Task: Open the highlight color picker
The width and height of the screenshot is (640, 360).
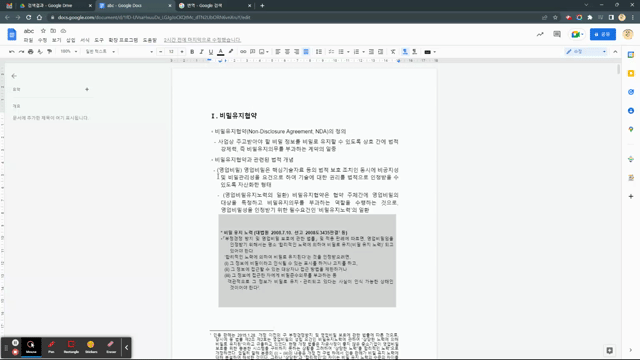Action: [231, 52]
